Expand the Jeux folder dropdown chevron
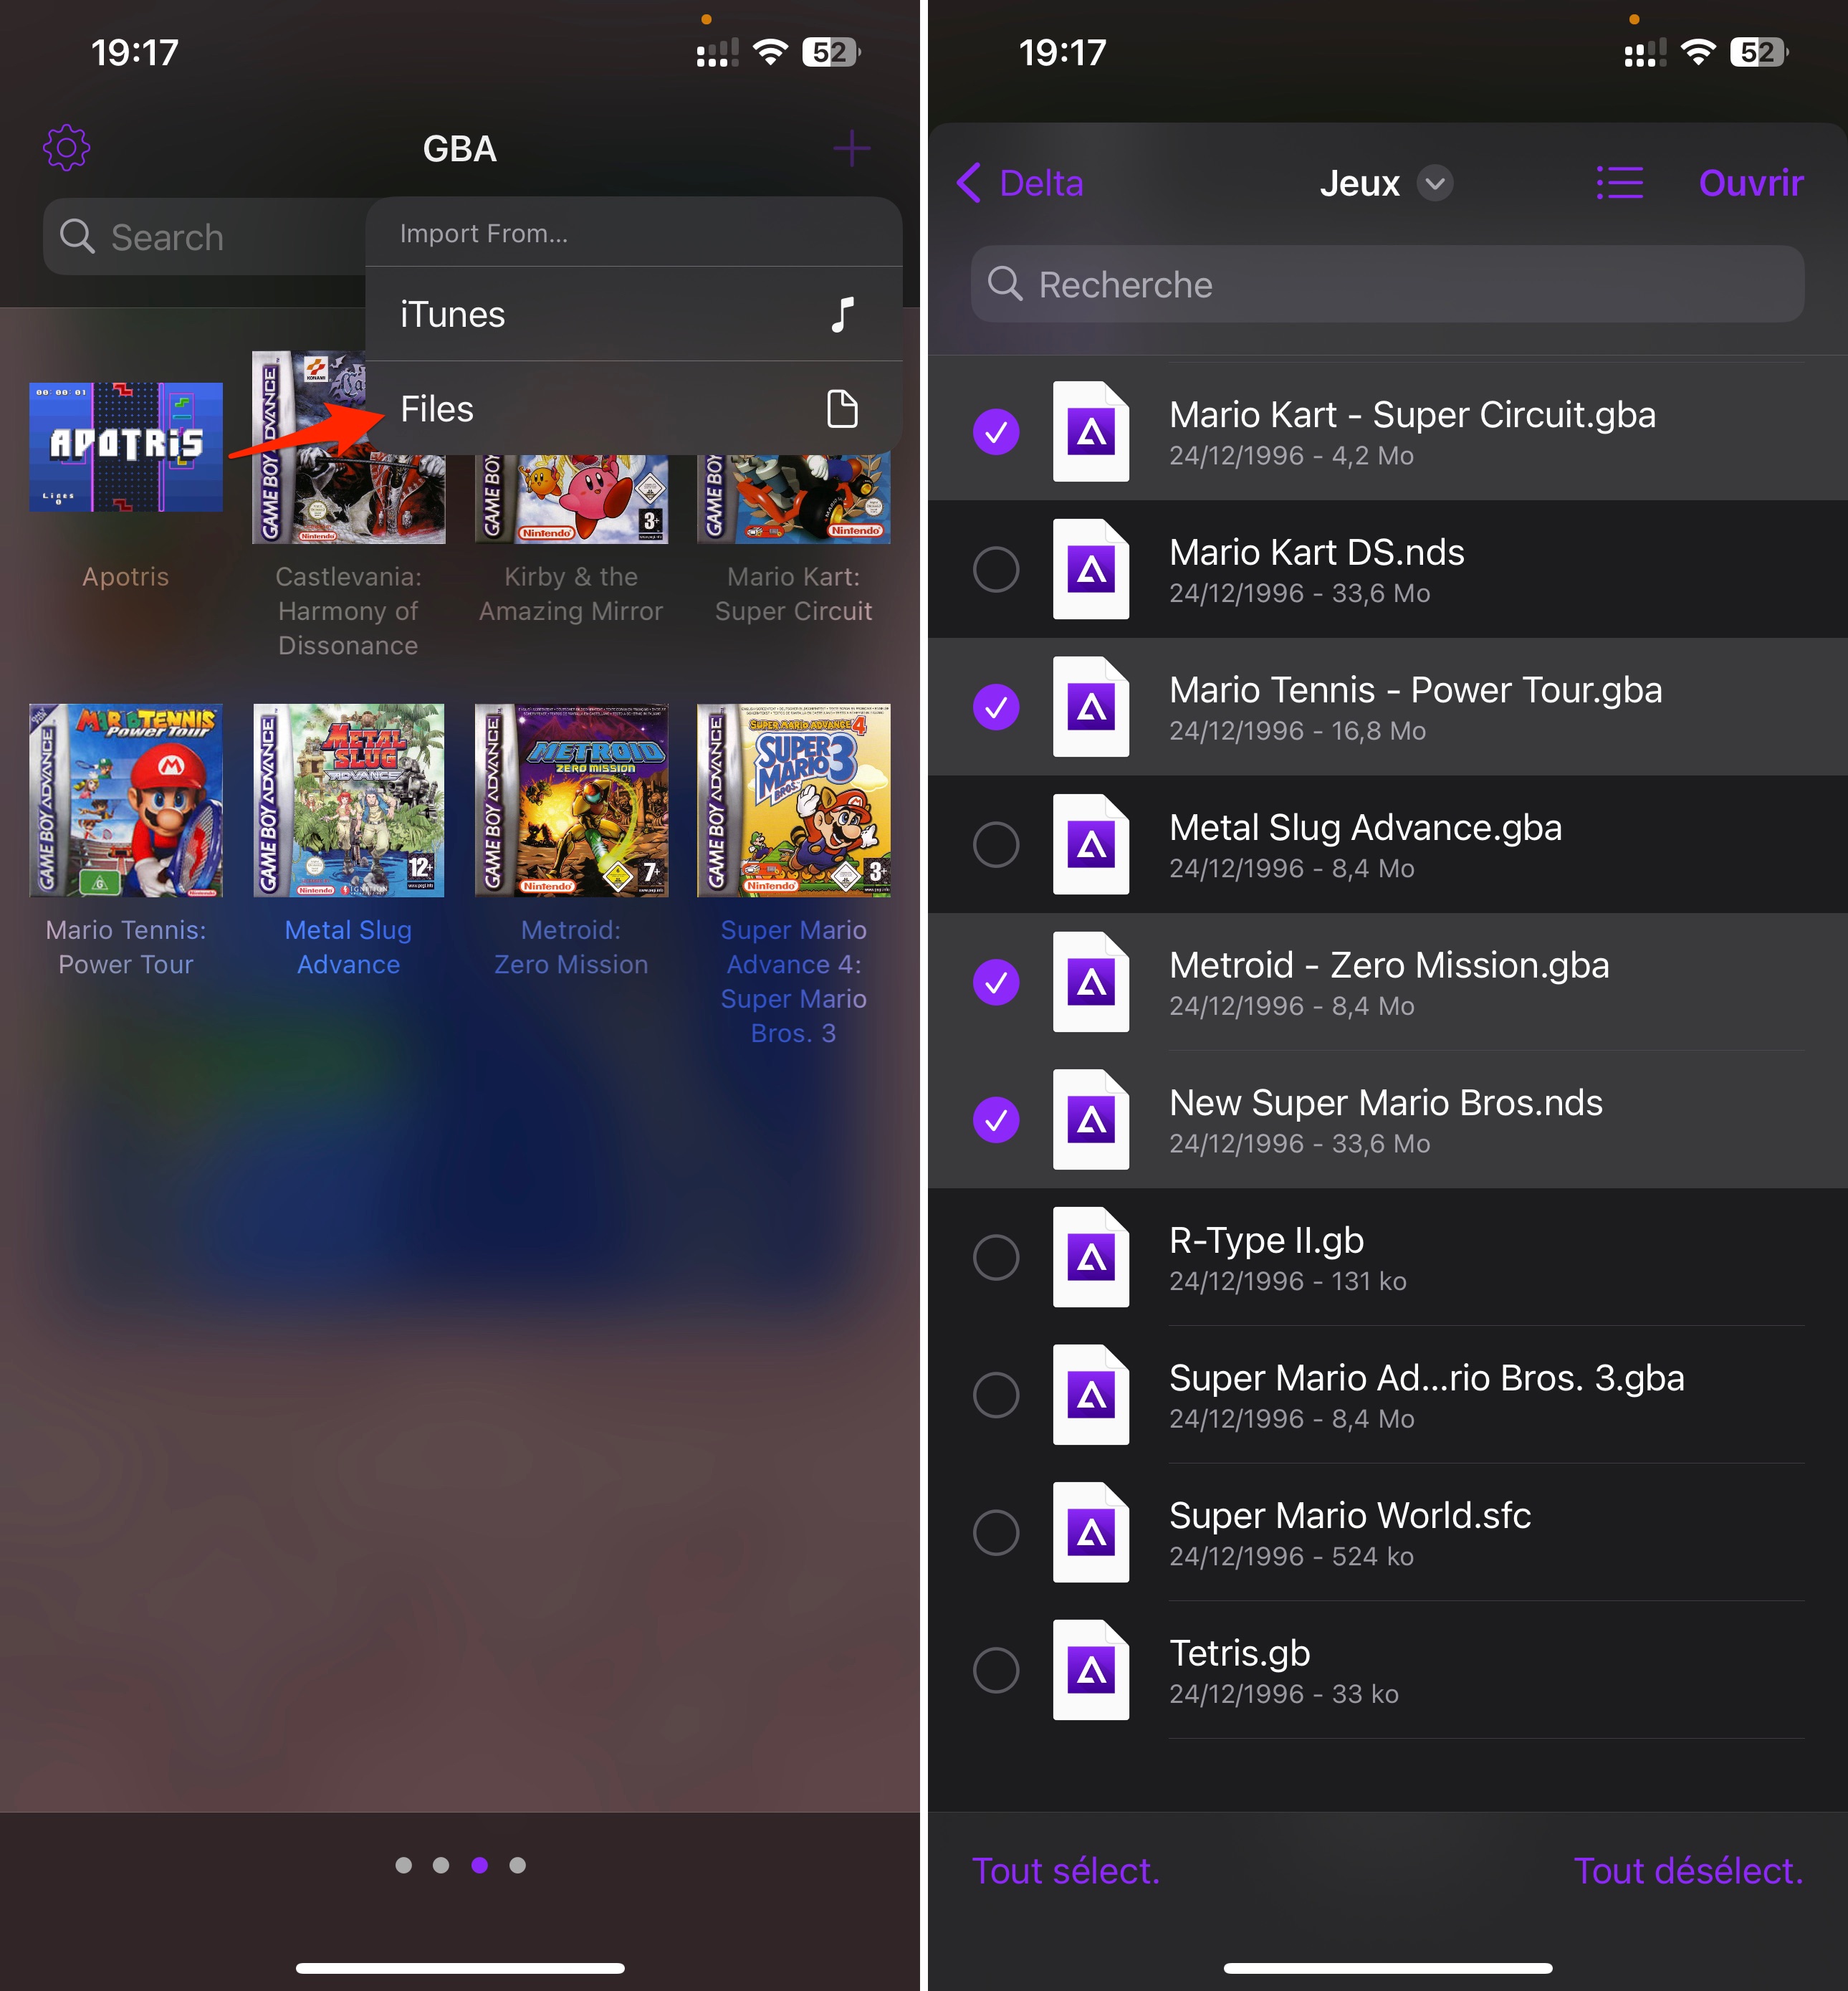Viewport: 1848px width, 1991px height. pos(1435,183)
